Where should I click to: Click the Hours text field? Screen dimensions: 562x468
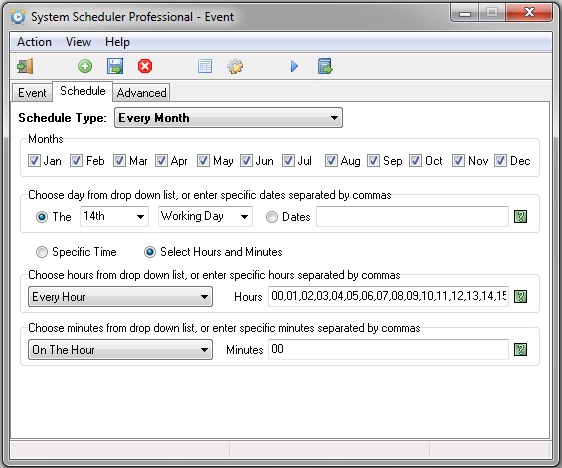click(x=388, y=296)
